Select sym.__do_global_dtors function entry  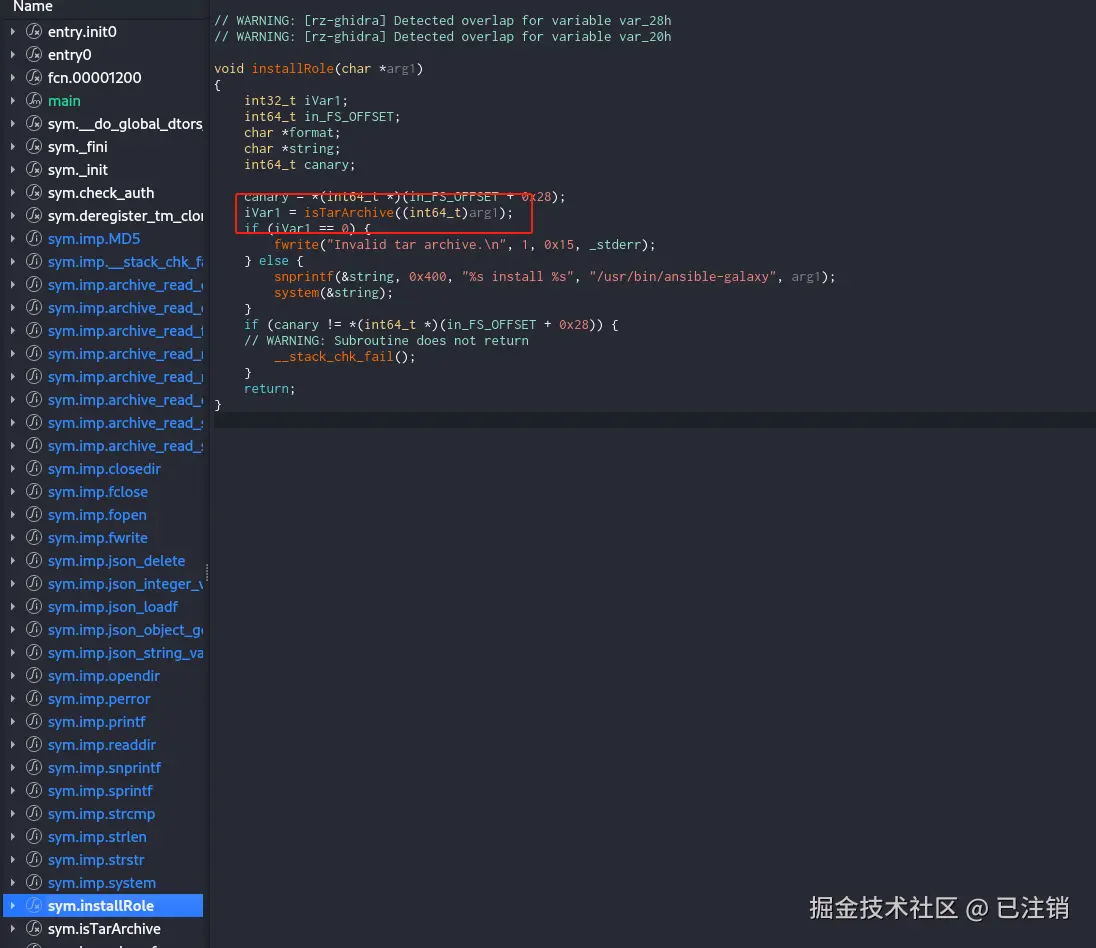click(125, 124)
